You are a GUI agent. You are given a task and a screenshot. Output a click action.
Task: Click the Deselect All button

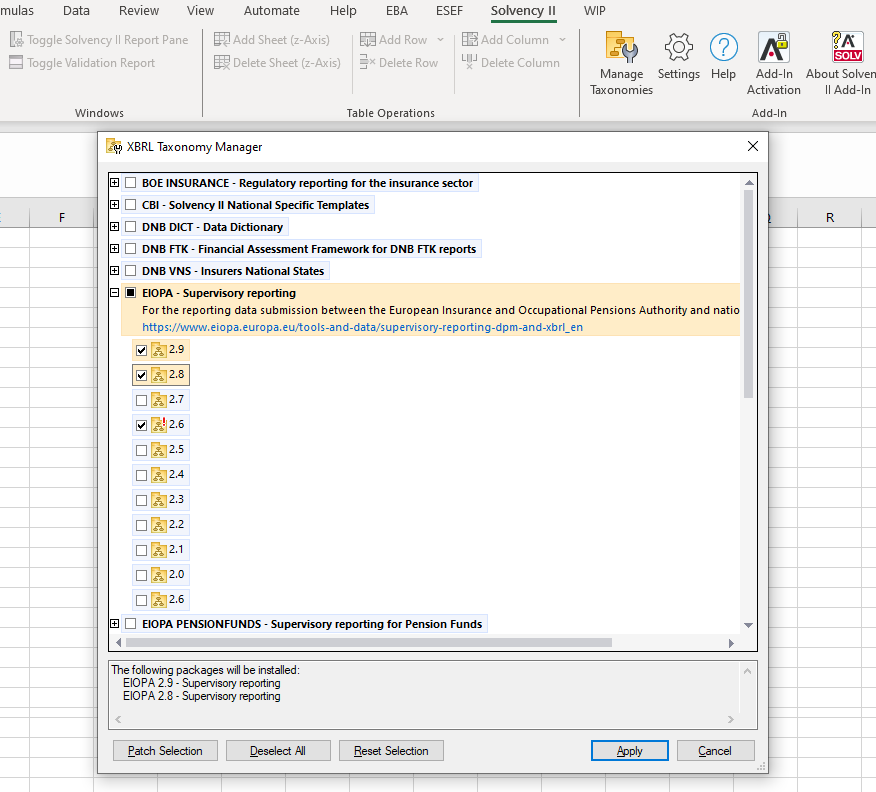pos(277,751)
